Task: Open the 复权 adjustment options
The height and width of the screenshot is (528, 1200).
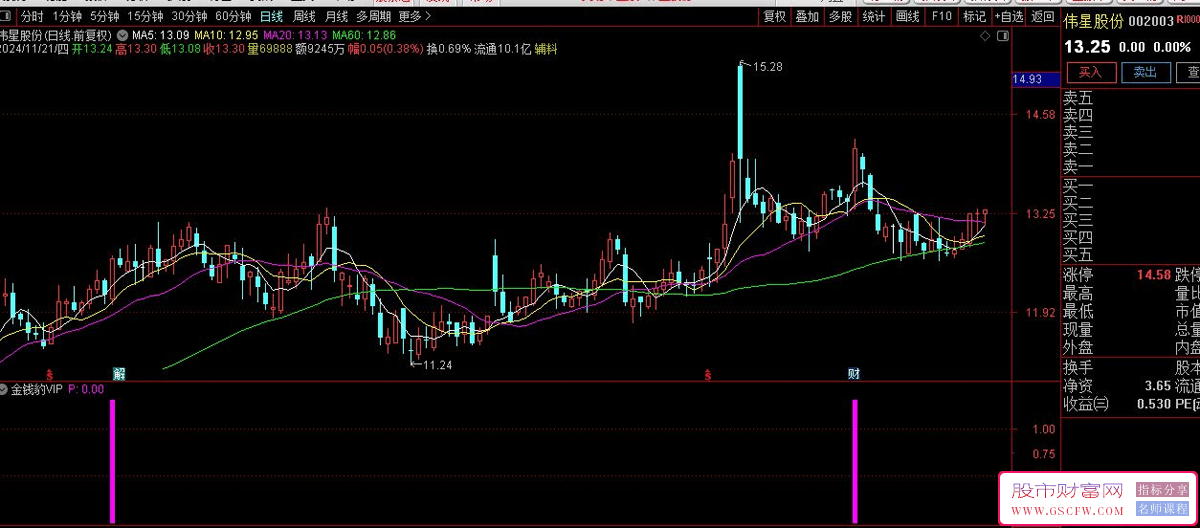Action: pyautogui.click(x=774, y=16)
